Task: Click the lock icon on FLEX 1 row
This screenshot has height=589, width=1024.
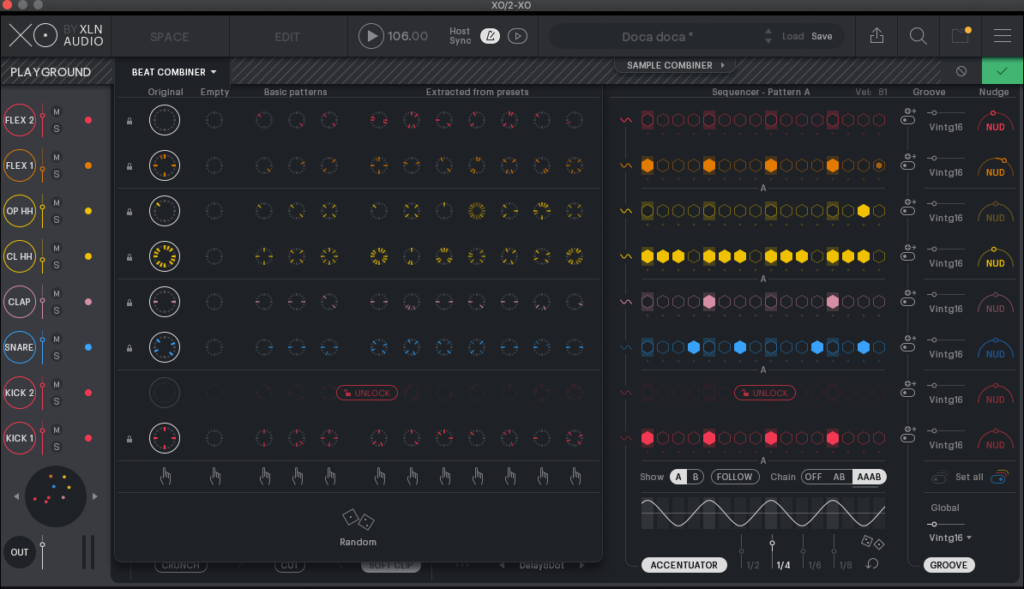Action: (128, 166)
